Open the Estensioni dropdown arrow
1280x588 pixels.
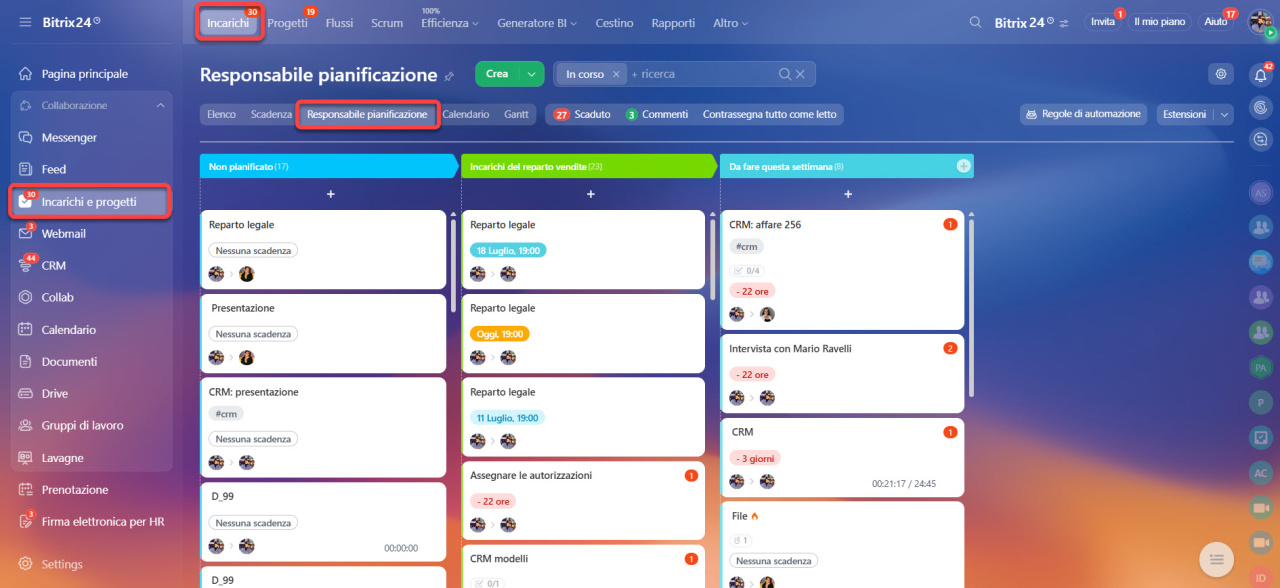point(1225,115)
